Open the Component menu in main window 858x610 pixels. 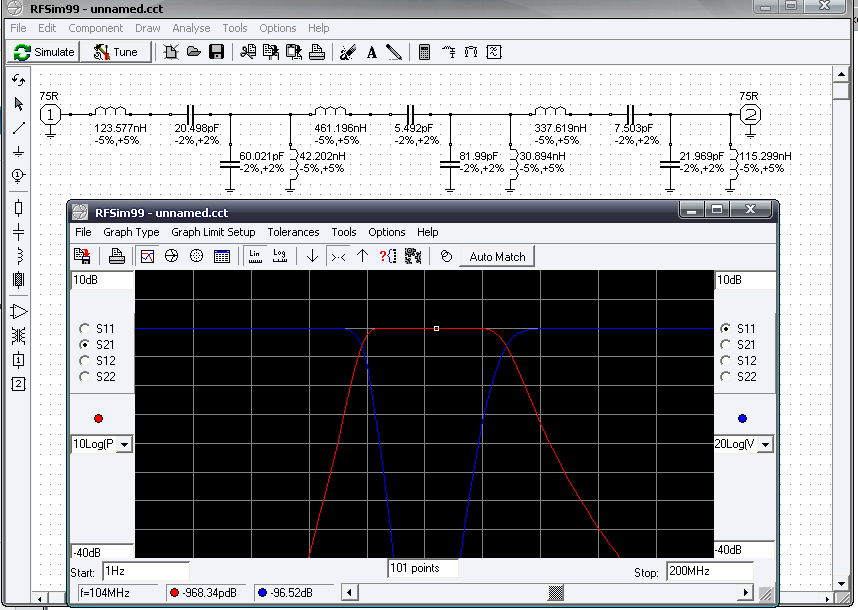pyautogui.click(x=95, y=28)
